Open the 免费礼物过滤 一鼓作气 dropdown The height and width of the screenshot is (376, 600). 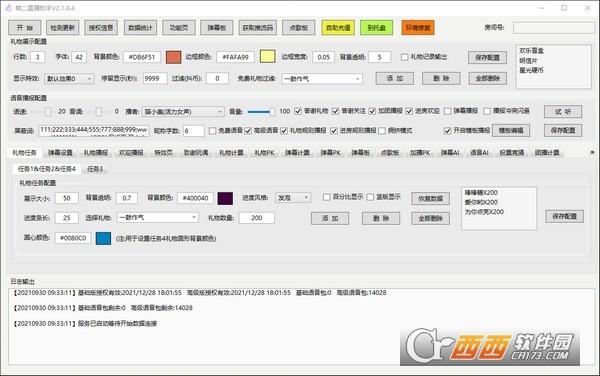pyautogui.click(x=322, y=79)
